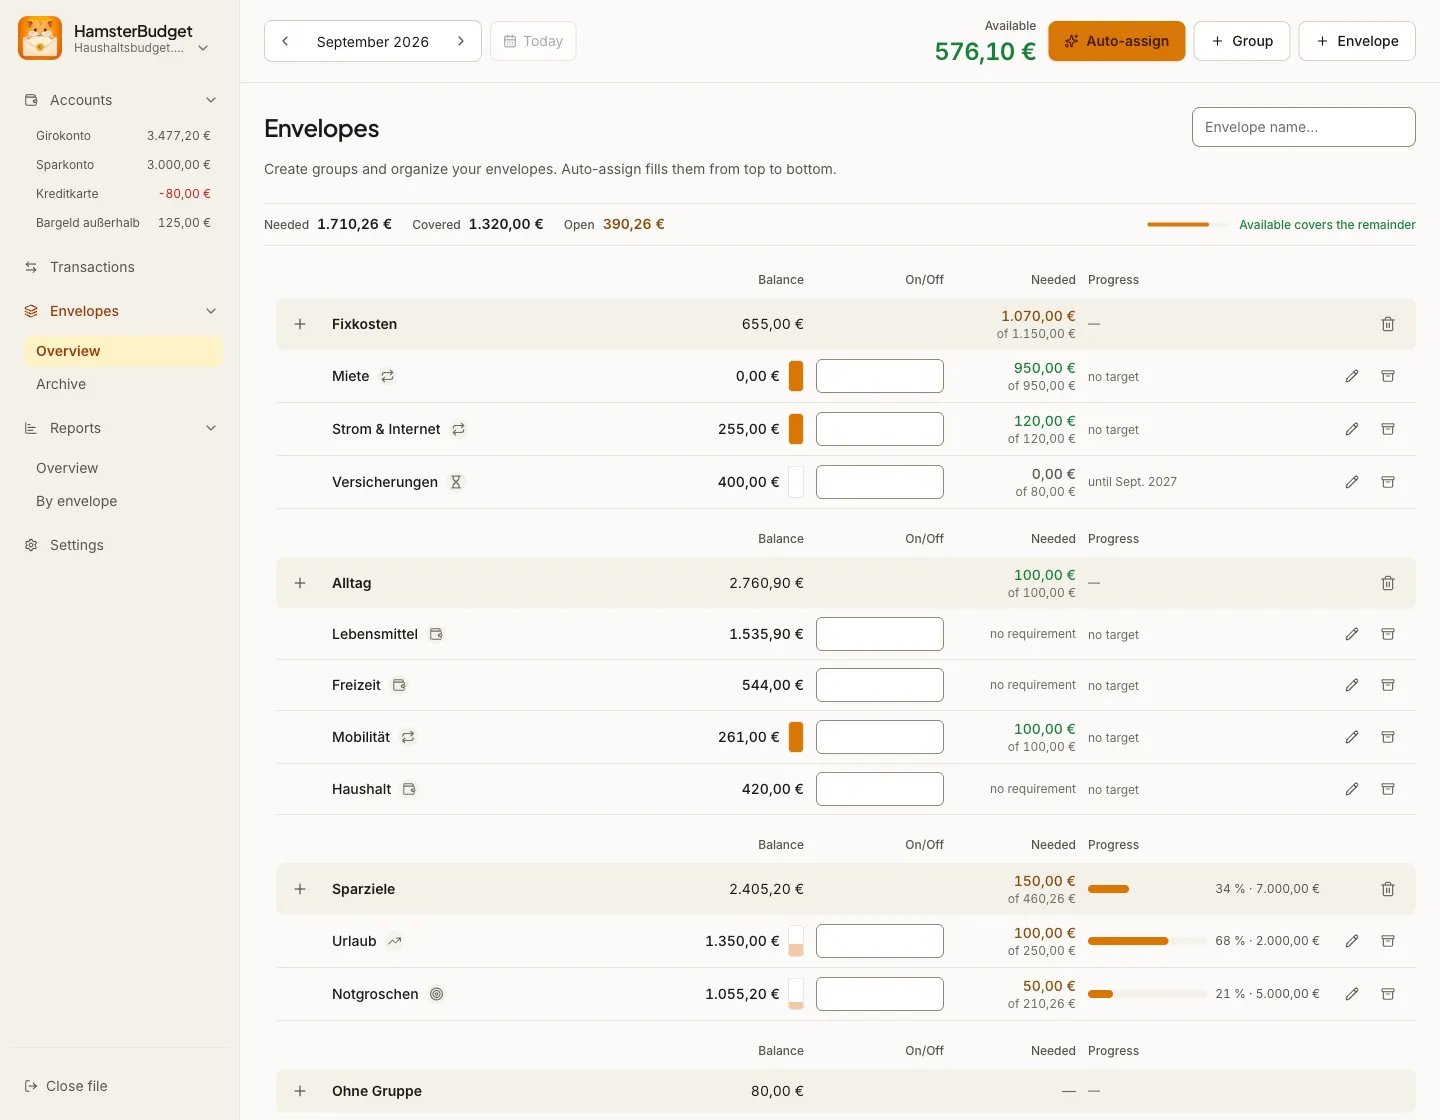The width and height of the screenshot is (1440, 1120).
Task: Toggle Strom & Internet on/off indicator
Action: (796, 429)
